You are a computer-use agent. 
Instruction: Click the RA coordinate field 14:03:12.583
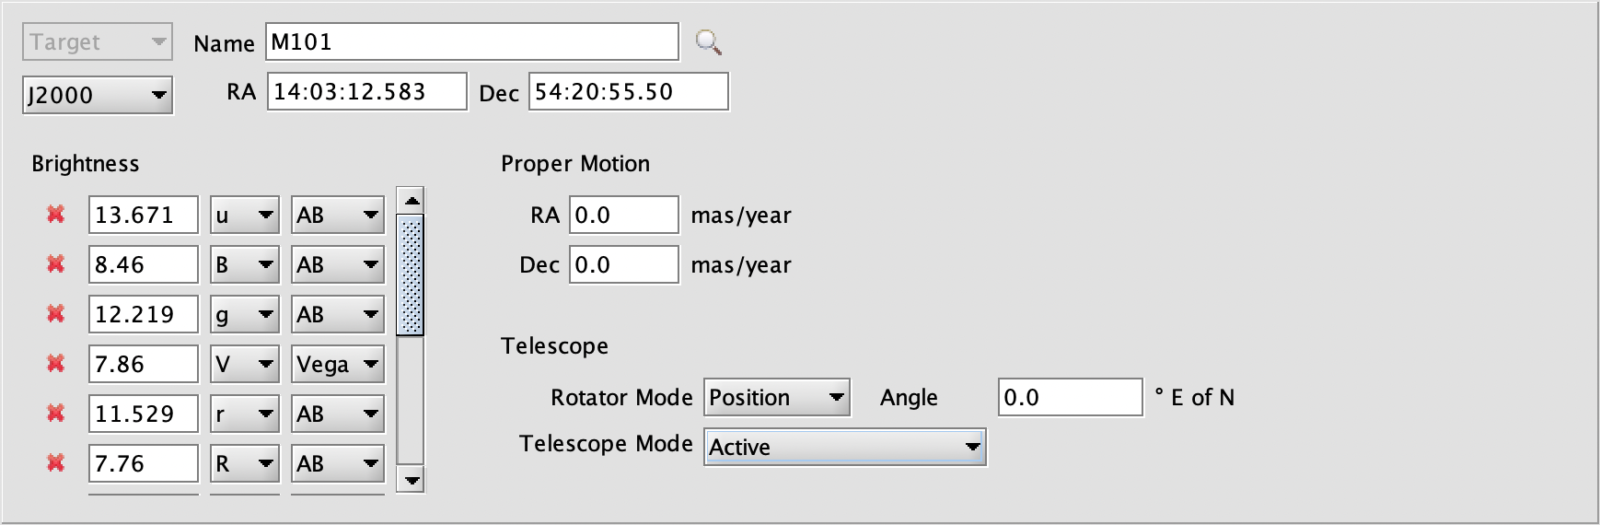pyautogui.click(x=367, y=91)
